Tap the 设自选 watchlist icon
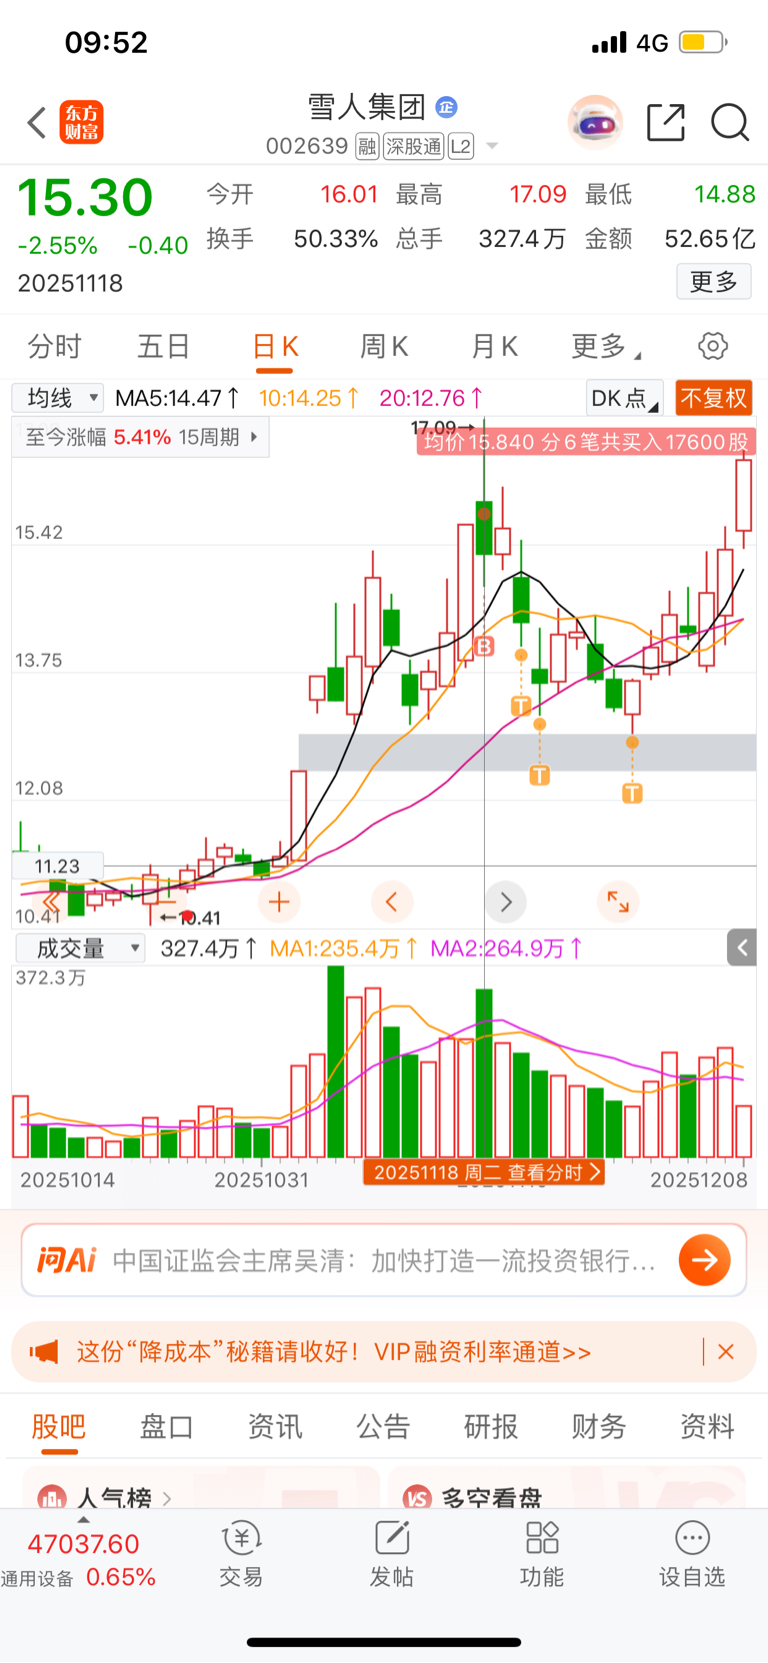The height and width of the screenshot is (1663, 768). pyautogui.click(x=692, y=1553)
